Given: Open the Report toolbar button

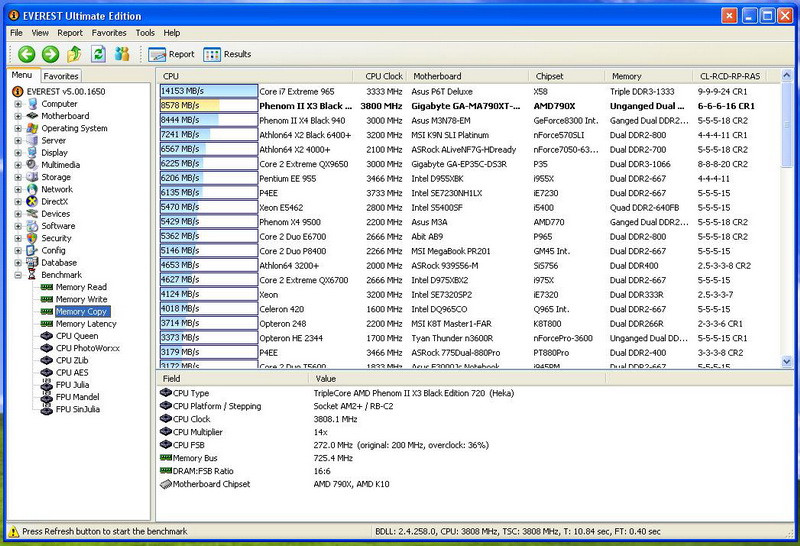Looking at the screenshot, I should (171, 54).
